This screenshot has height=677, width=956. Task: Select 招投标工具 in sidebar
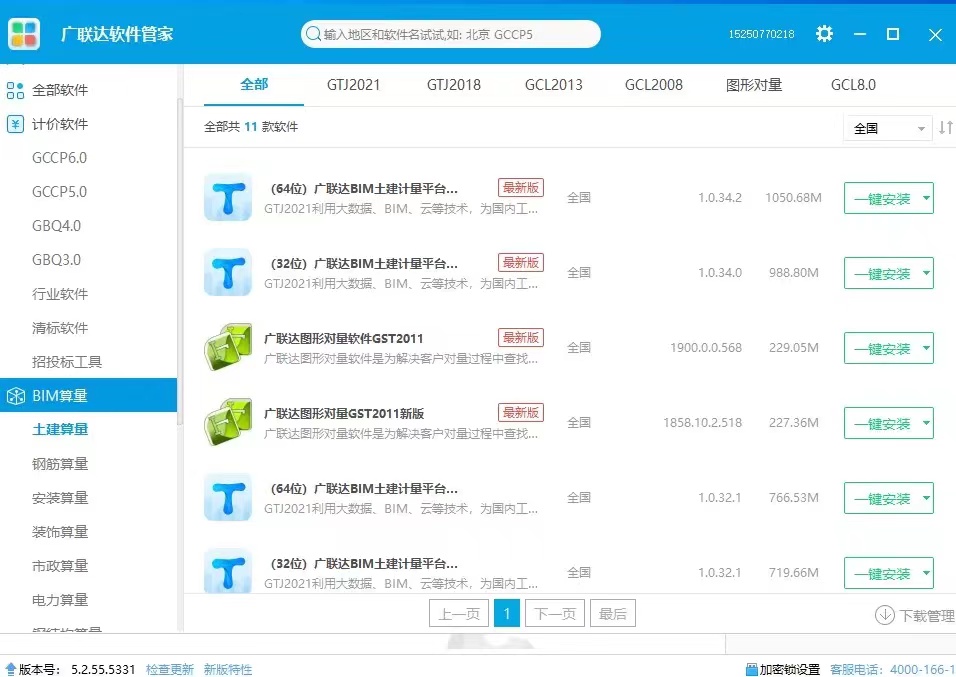66,362
